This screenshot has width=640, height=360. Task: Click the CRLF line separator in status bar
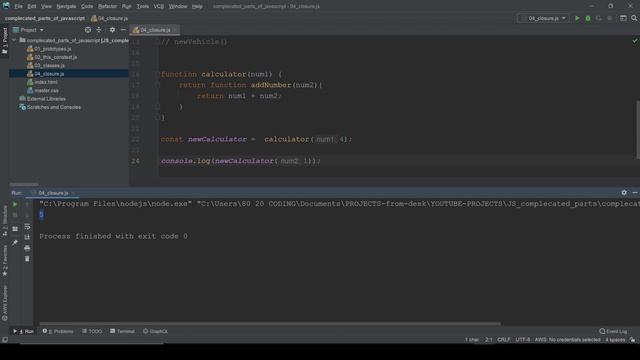pos(503,340)
